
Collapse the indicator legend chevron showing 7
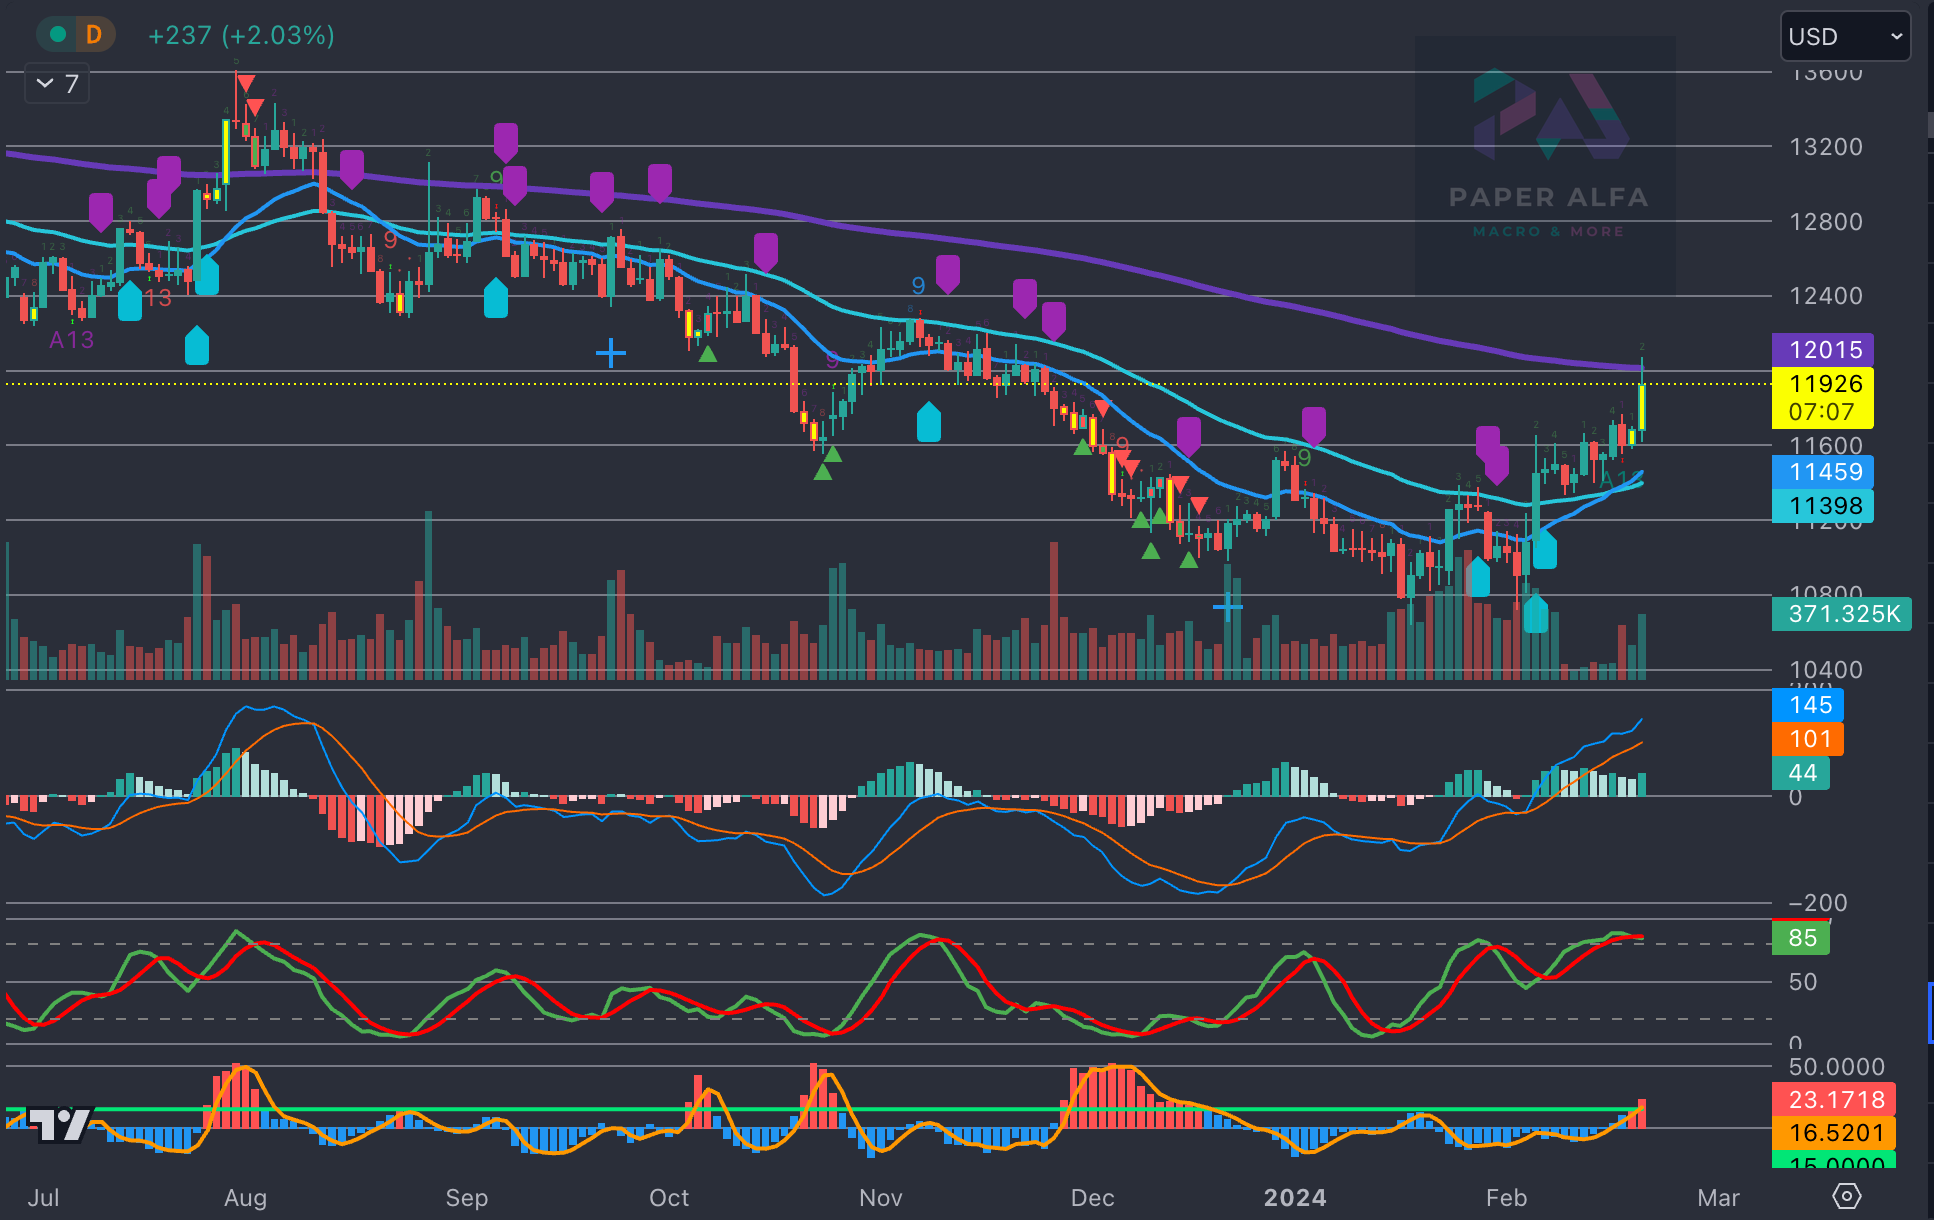57,84
